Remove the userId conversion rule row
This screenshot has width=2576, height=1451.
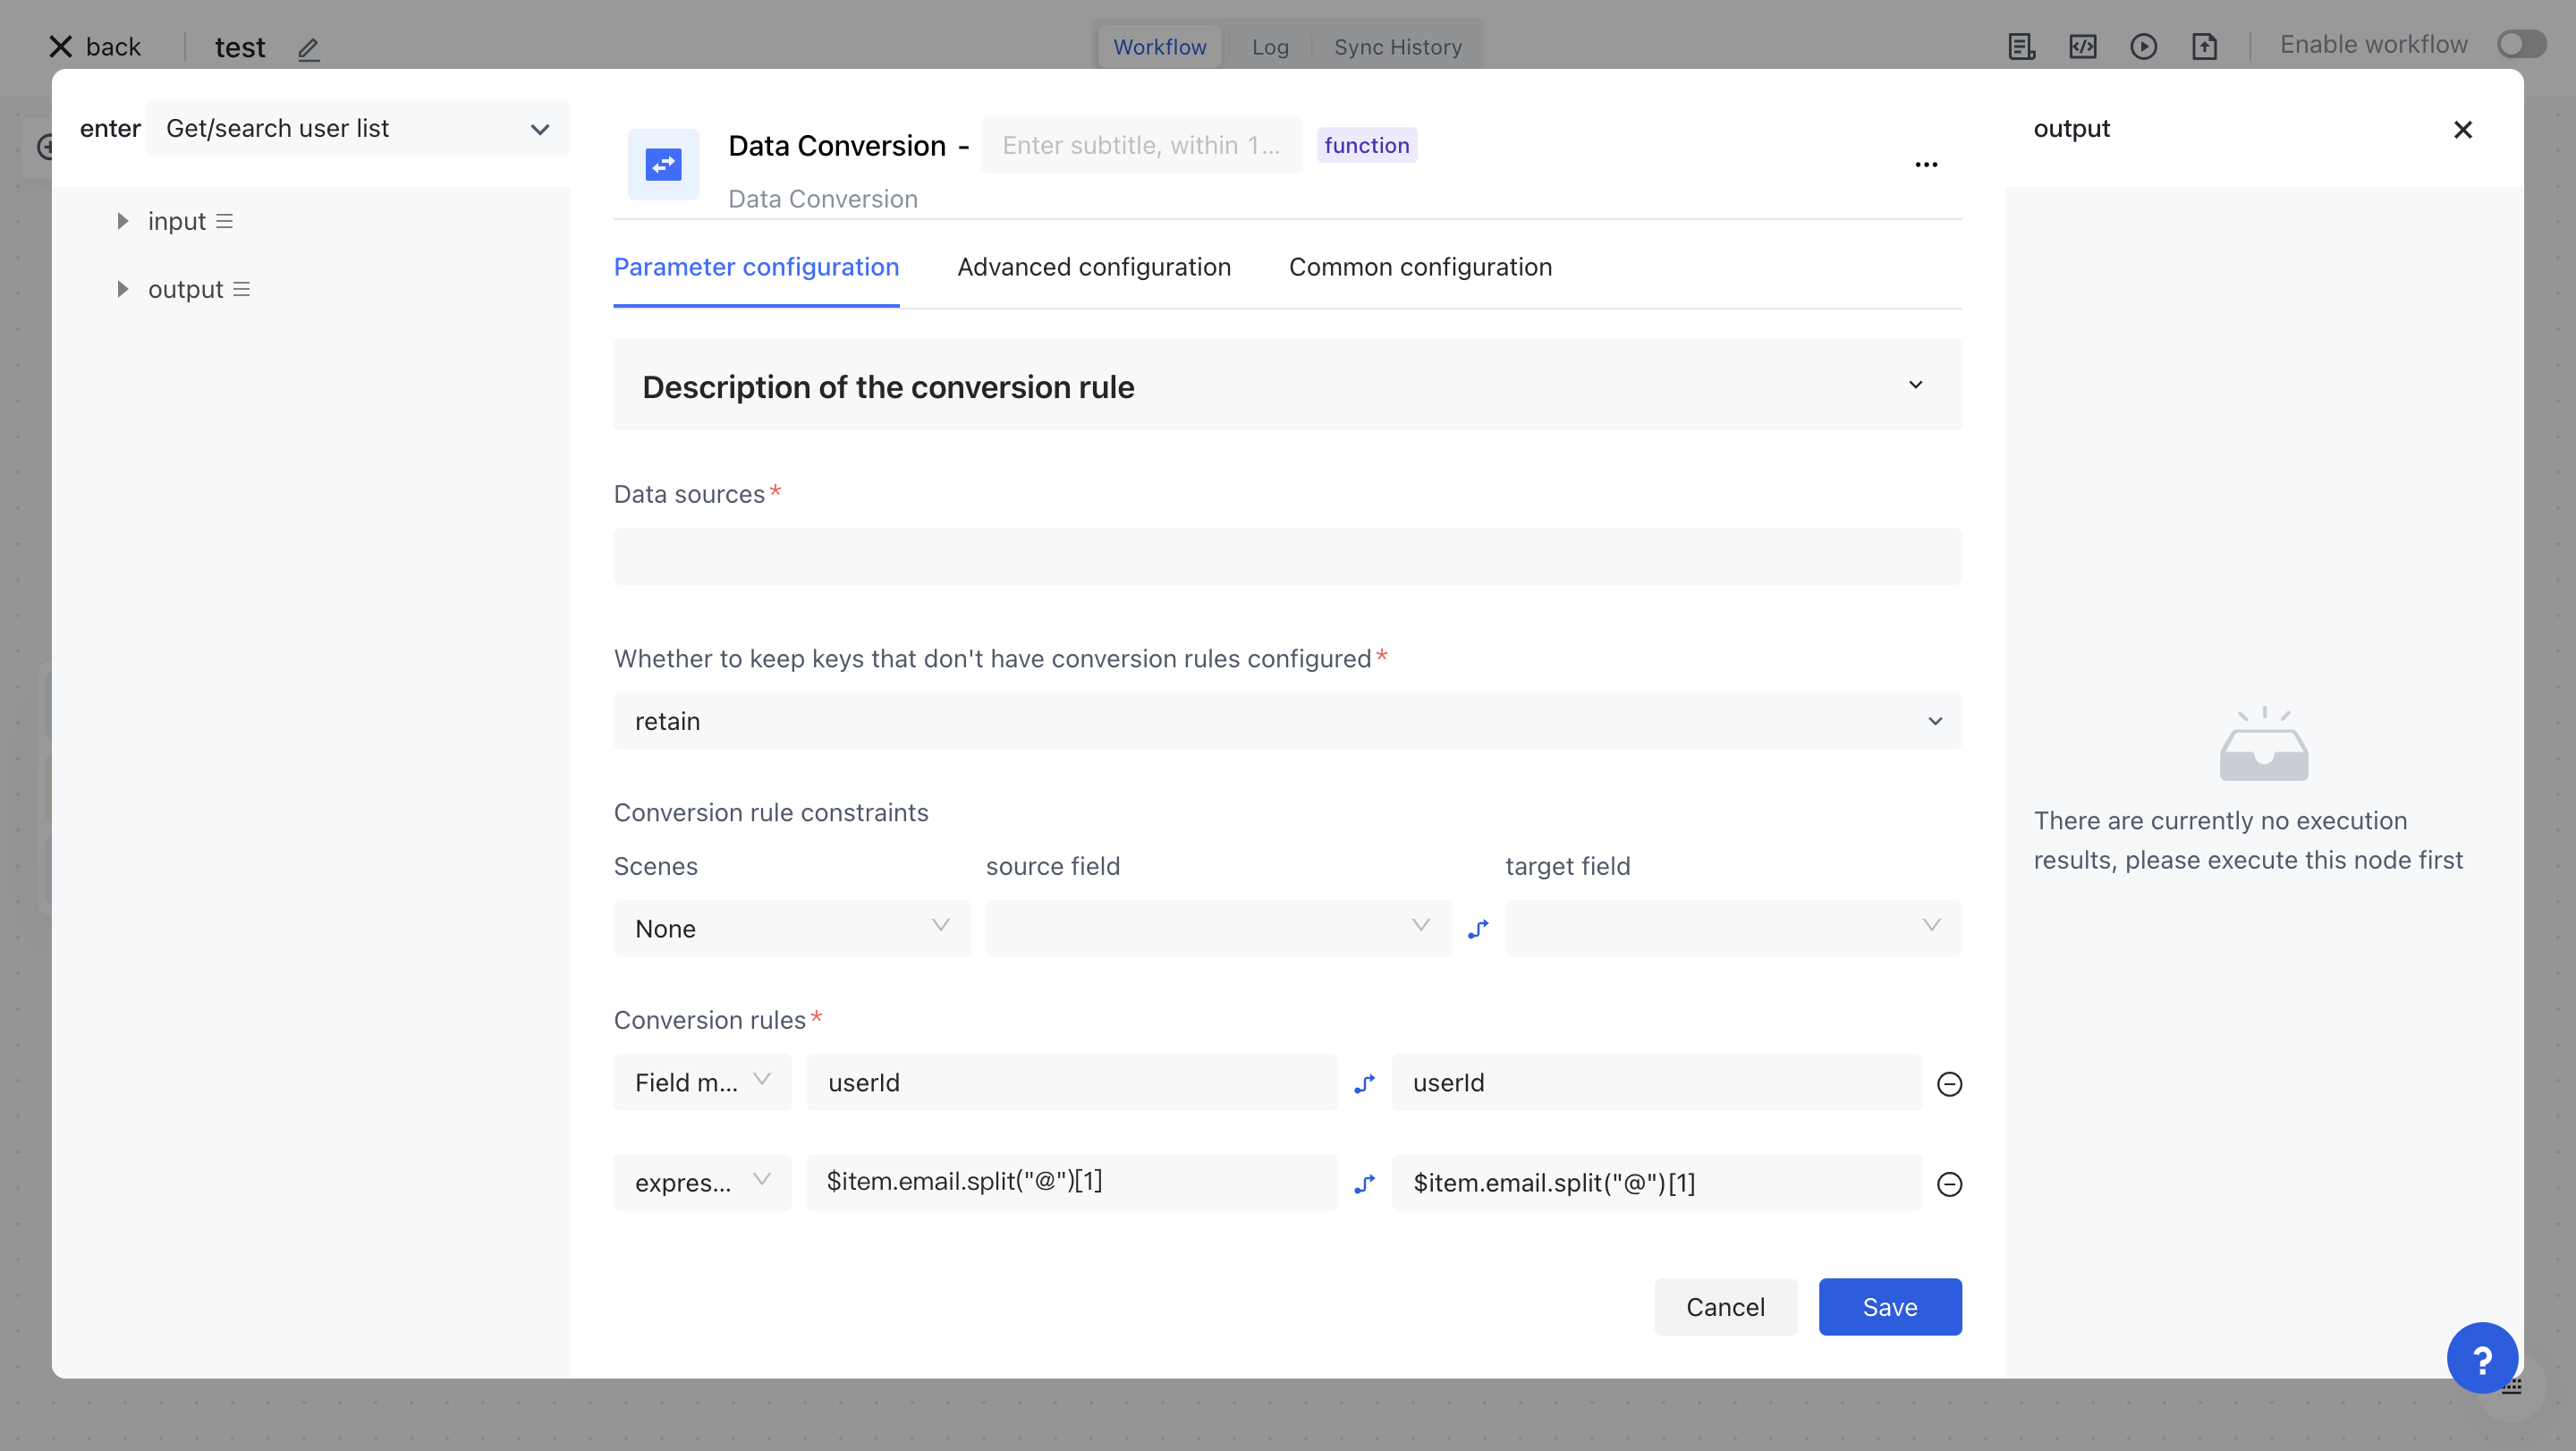[x=1949, y=1084]
